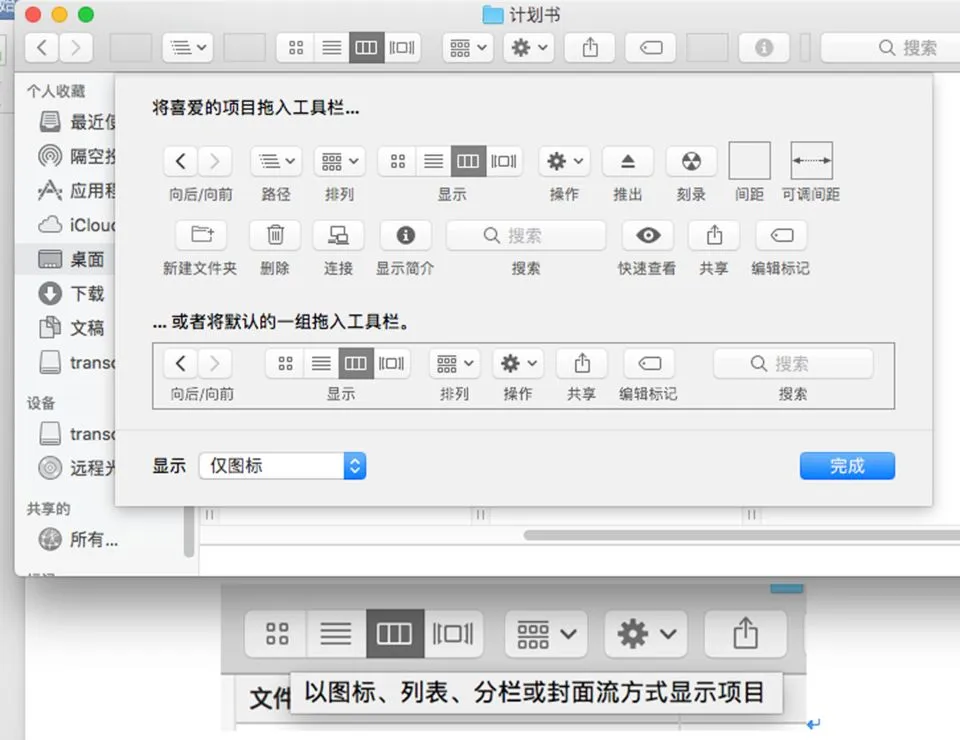This screenshot has height=740, width=960.
Task: Click the 搜索 search field in the window toolbar
Action: coord(905,47)
